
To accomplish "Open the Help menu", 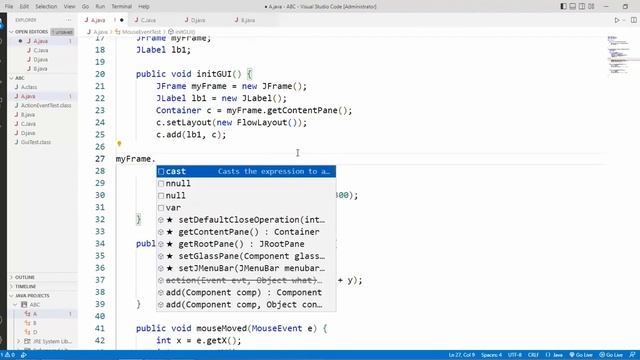I will point(144,7).
